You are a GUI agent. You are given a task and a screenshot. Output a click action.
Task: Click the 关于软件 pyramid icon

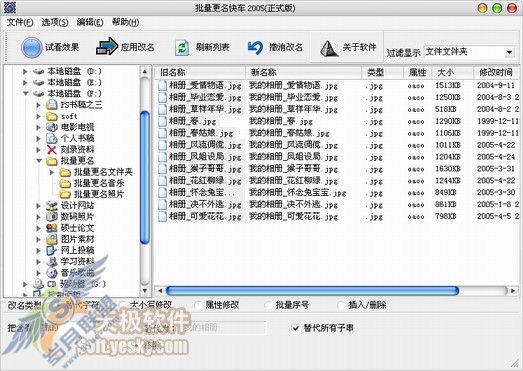[329, 48]
